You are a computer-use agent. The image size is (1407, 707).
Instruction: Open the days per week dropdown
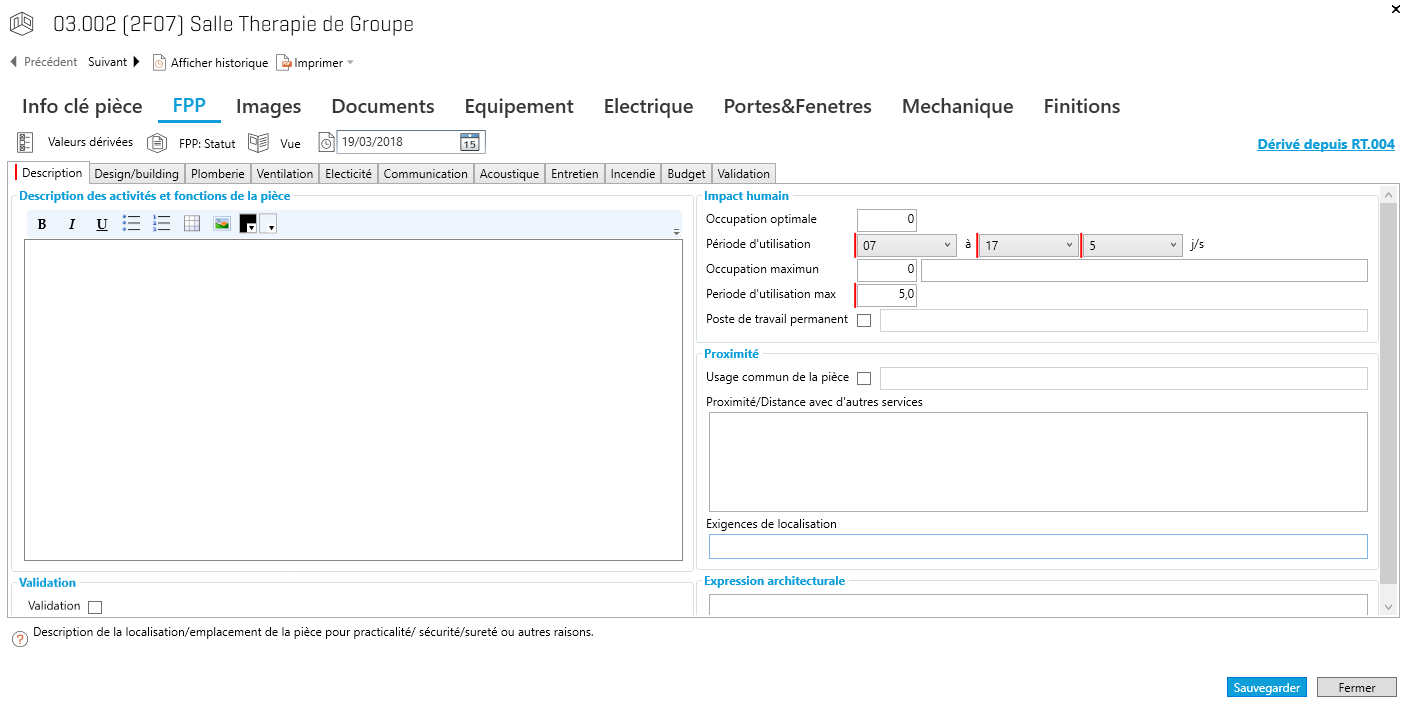pos(1133,245)
